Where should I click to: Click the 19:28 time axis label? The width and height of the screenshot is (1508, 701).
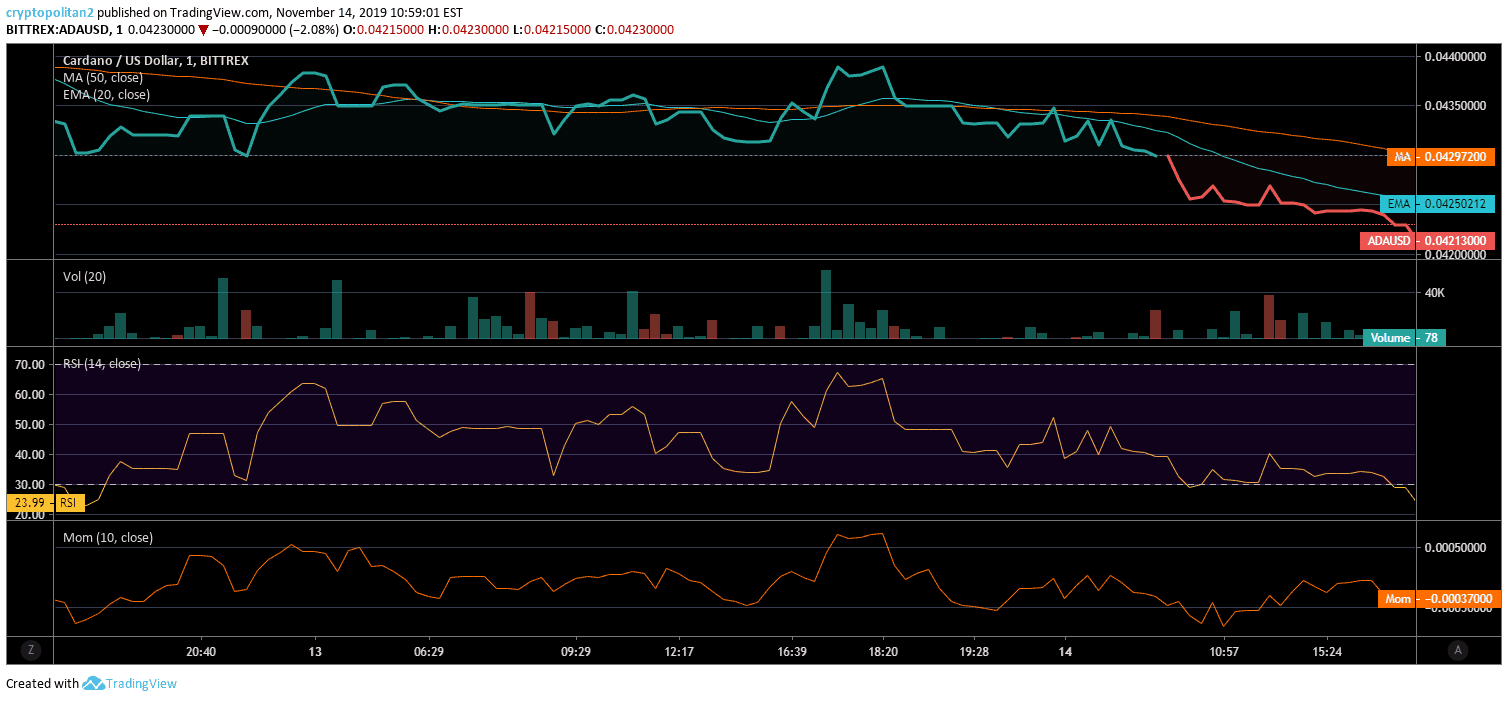(974, 651)
